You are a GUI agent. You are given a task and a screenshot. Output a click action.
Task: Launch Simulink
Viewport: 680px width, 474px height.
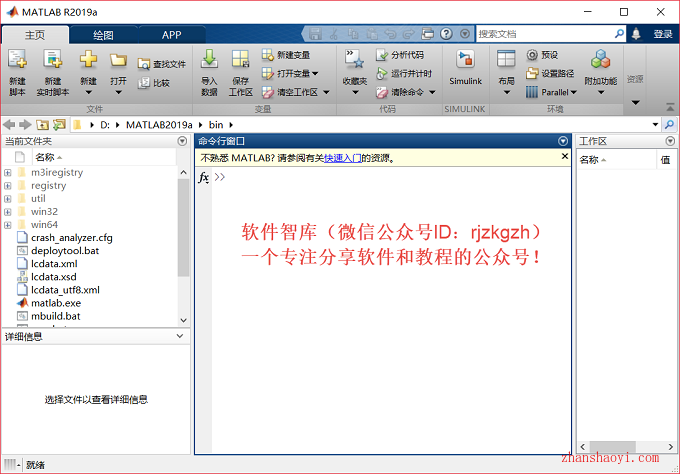point(465,67)
